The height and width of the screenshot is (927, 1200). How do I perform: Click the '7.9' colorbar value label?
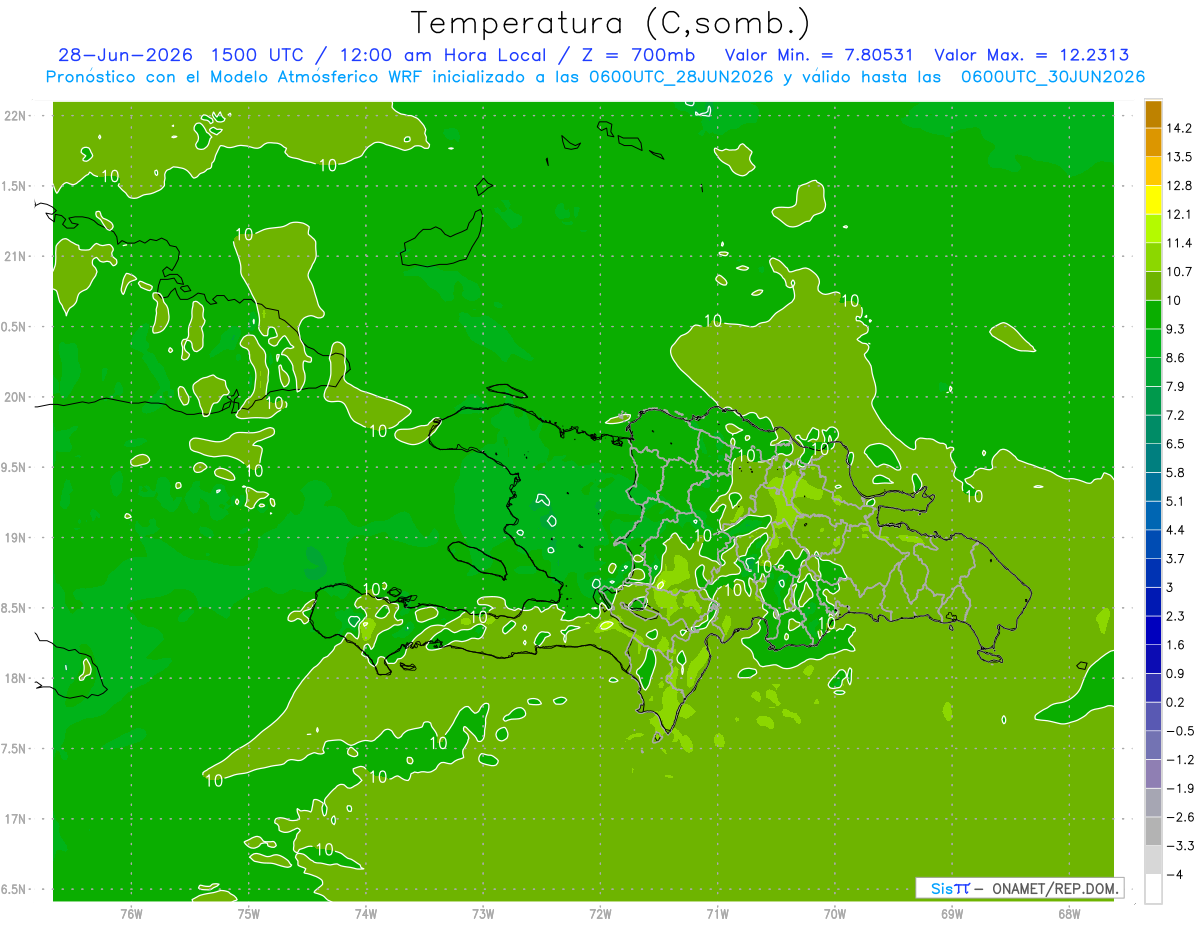click(1176, 387)
